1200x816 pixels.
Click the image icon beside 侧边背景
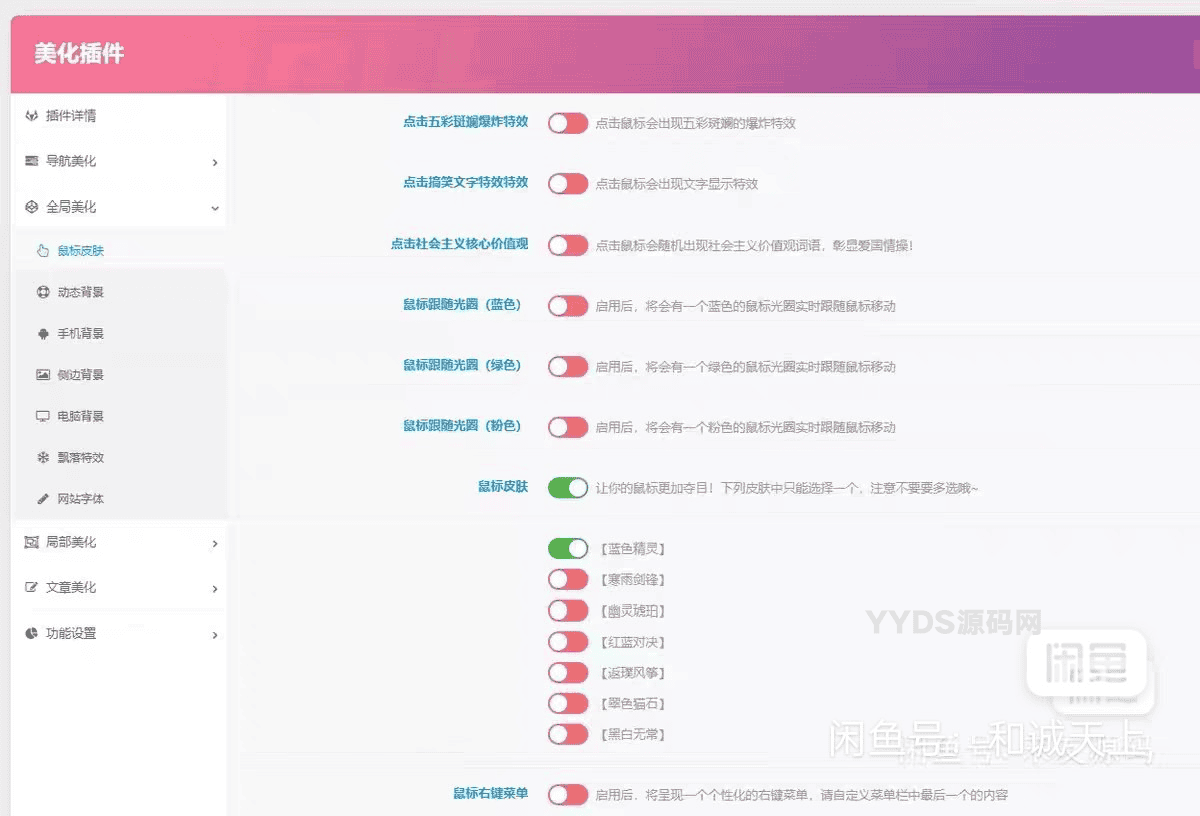tap(42, 375)
